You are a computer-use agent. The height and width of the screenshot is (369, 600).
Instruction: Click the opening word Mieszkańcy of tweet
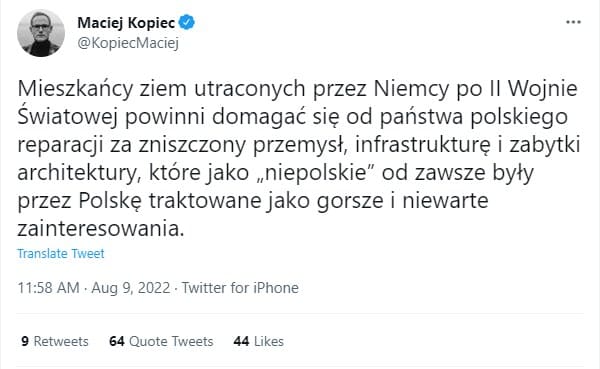tap(75, 89)
